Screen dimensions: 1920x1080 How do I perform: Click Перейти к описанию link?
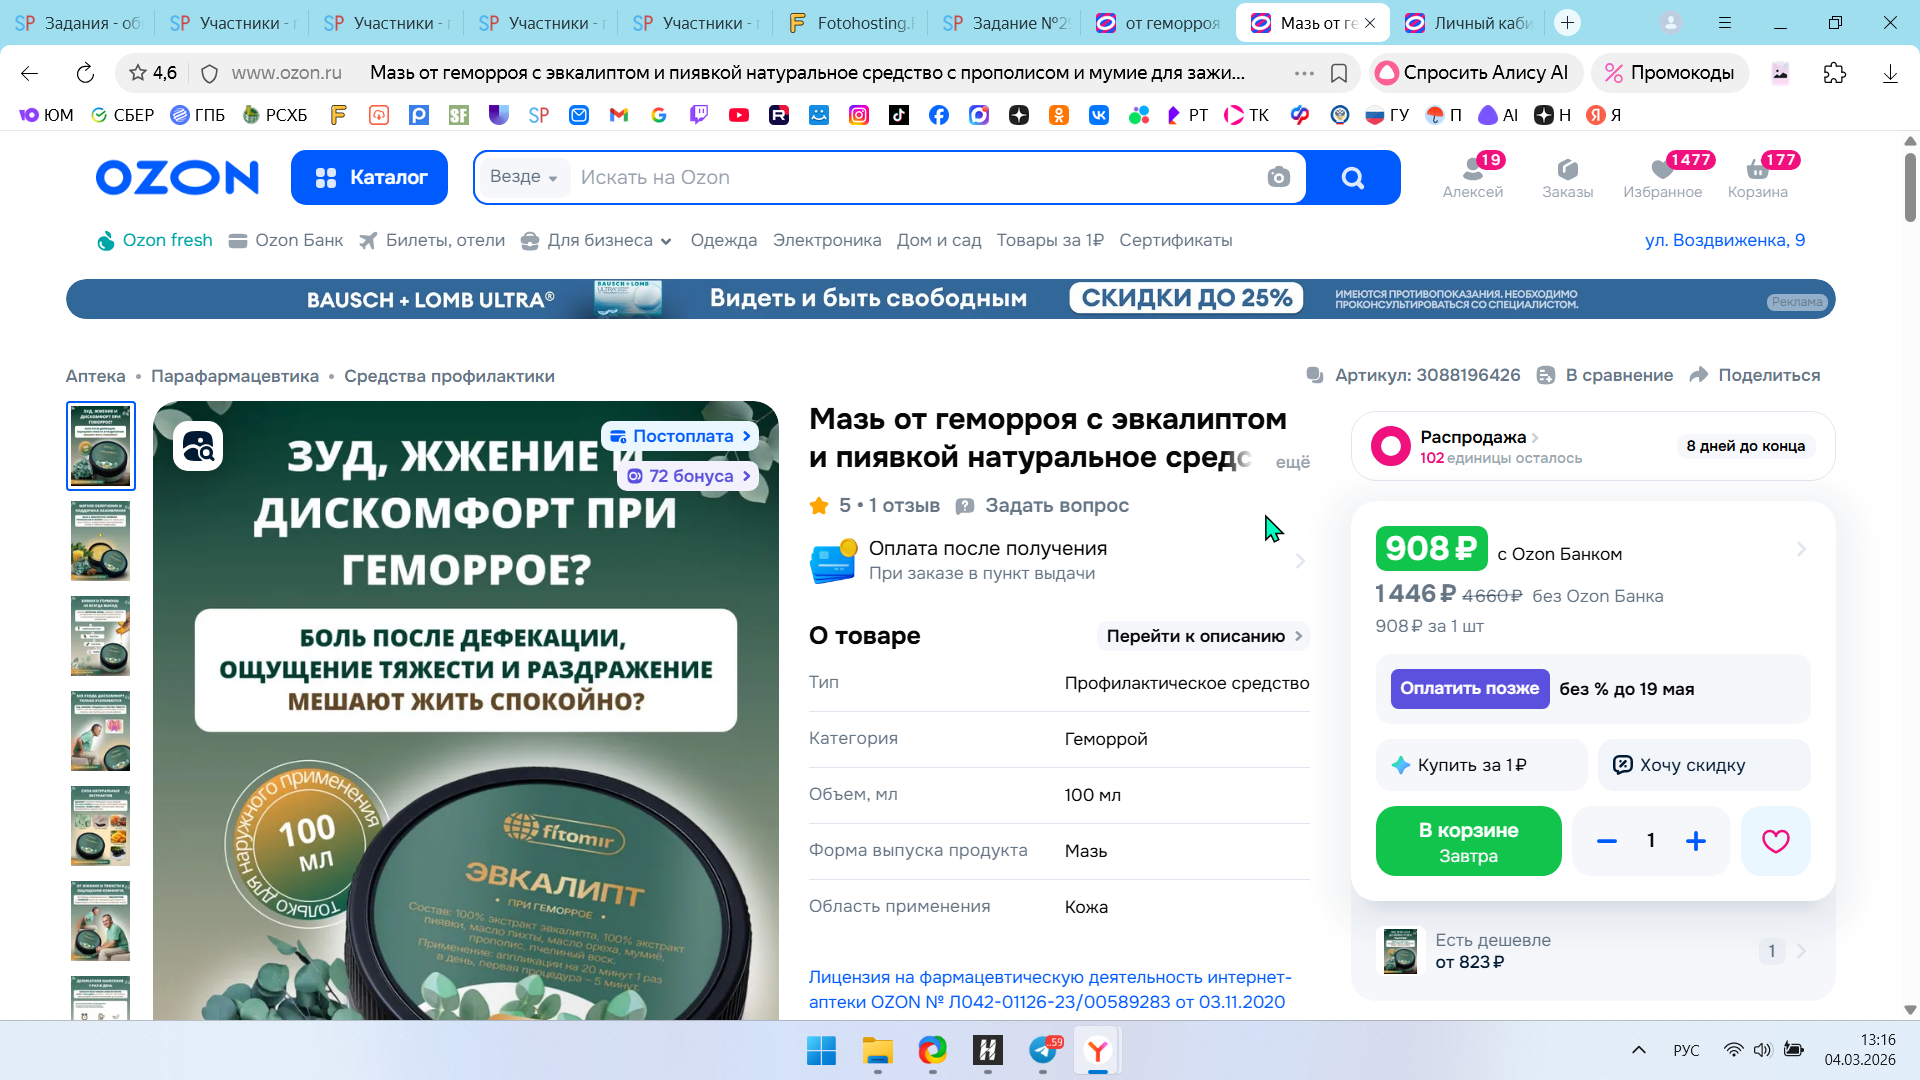click(1203, 636)
